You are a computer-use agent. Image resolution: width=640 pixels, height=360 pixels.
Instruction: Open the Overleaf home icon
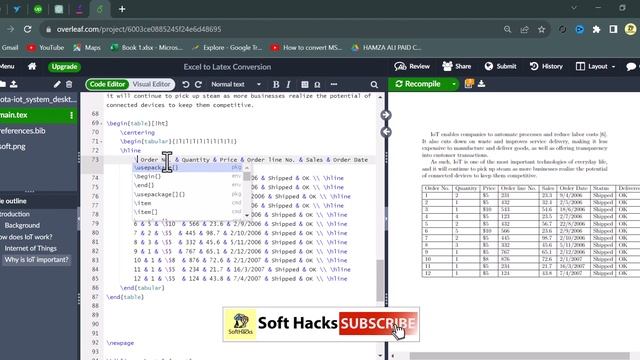(x=32, y=67)
